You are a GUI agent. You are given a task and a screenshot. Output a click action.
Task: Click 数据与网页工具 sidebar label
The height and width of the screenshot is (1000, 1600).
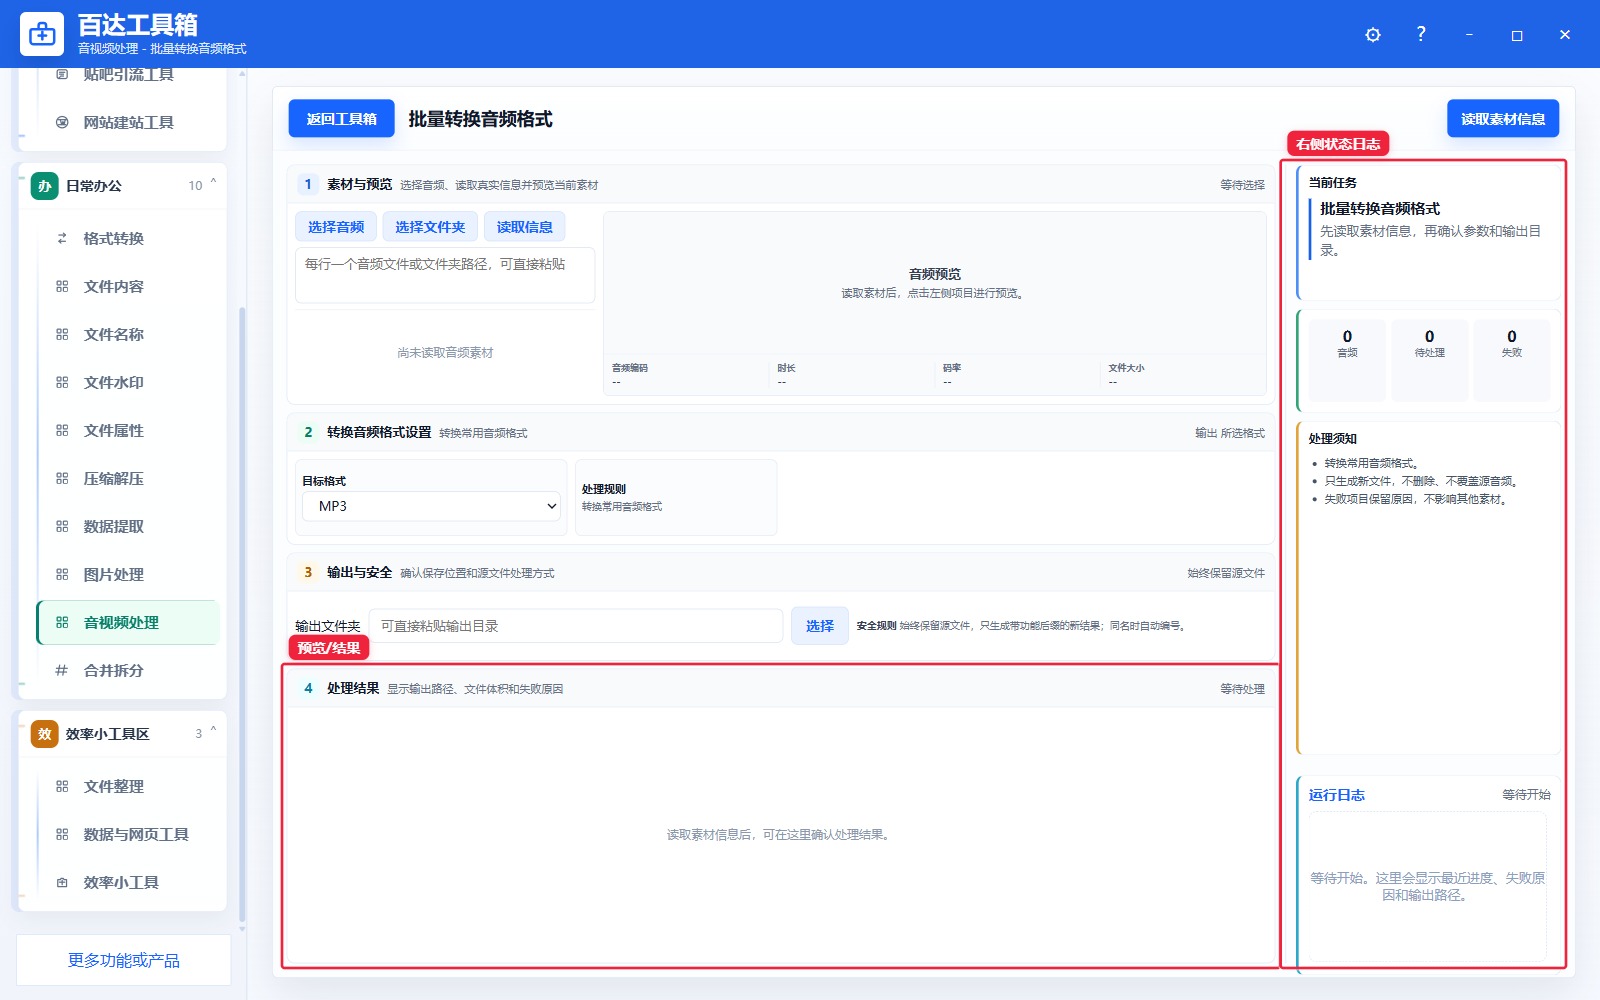click(x=136, y=834)
